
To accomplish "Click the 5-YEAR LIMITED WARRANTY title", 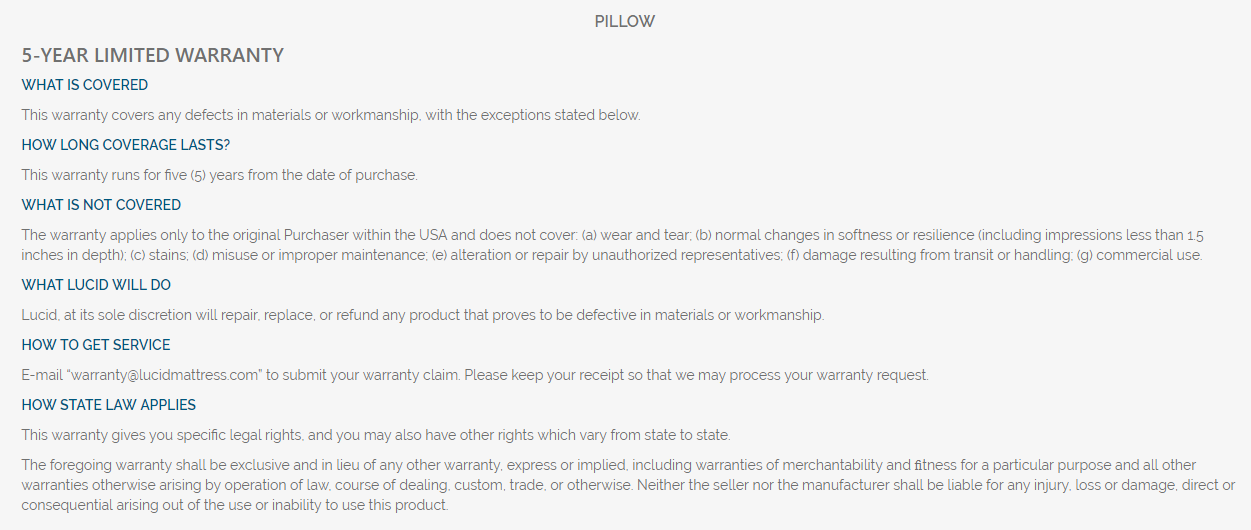I will tap(153, 55).
